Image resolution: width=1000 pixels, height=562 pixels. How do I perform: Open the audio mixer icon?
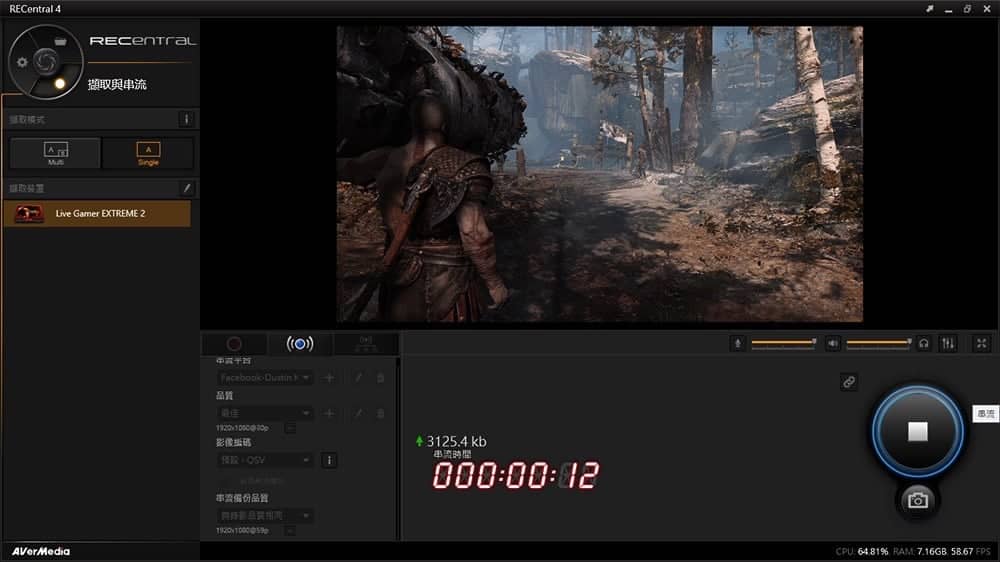click(x=948, y=344)
